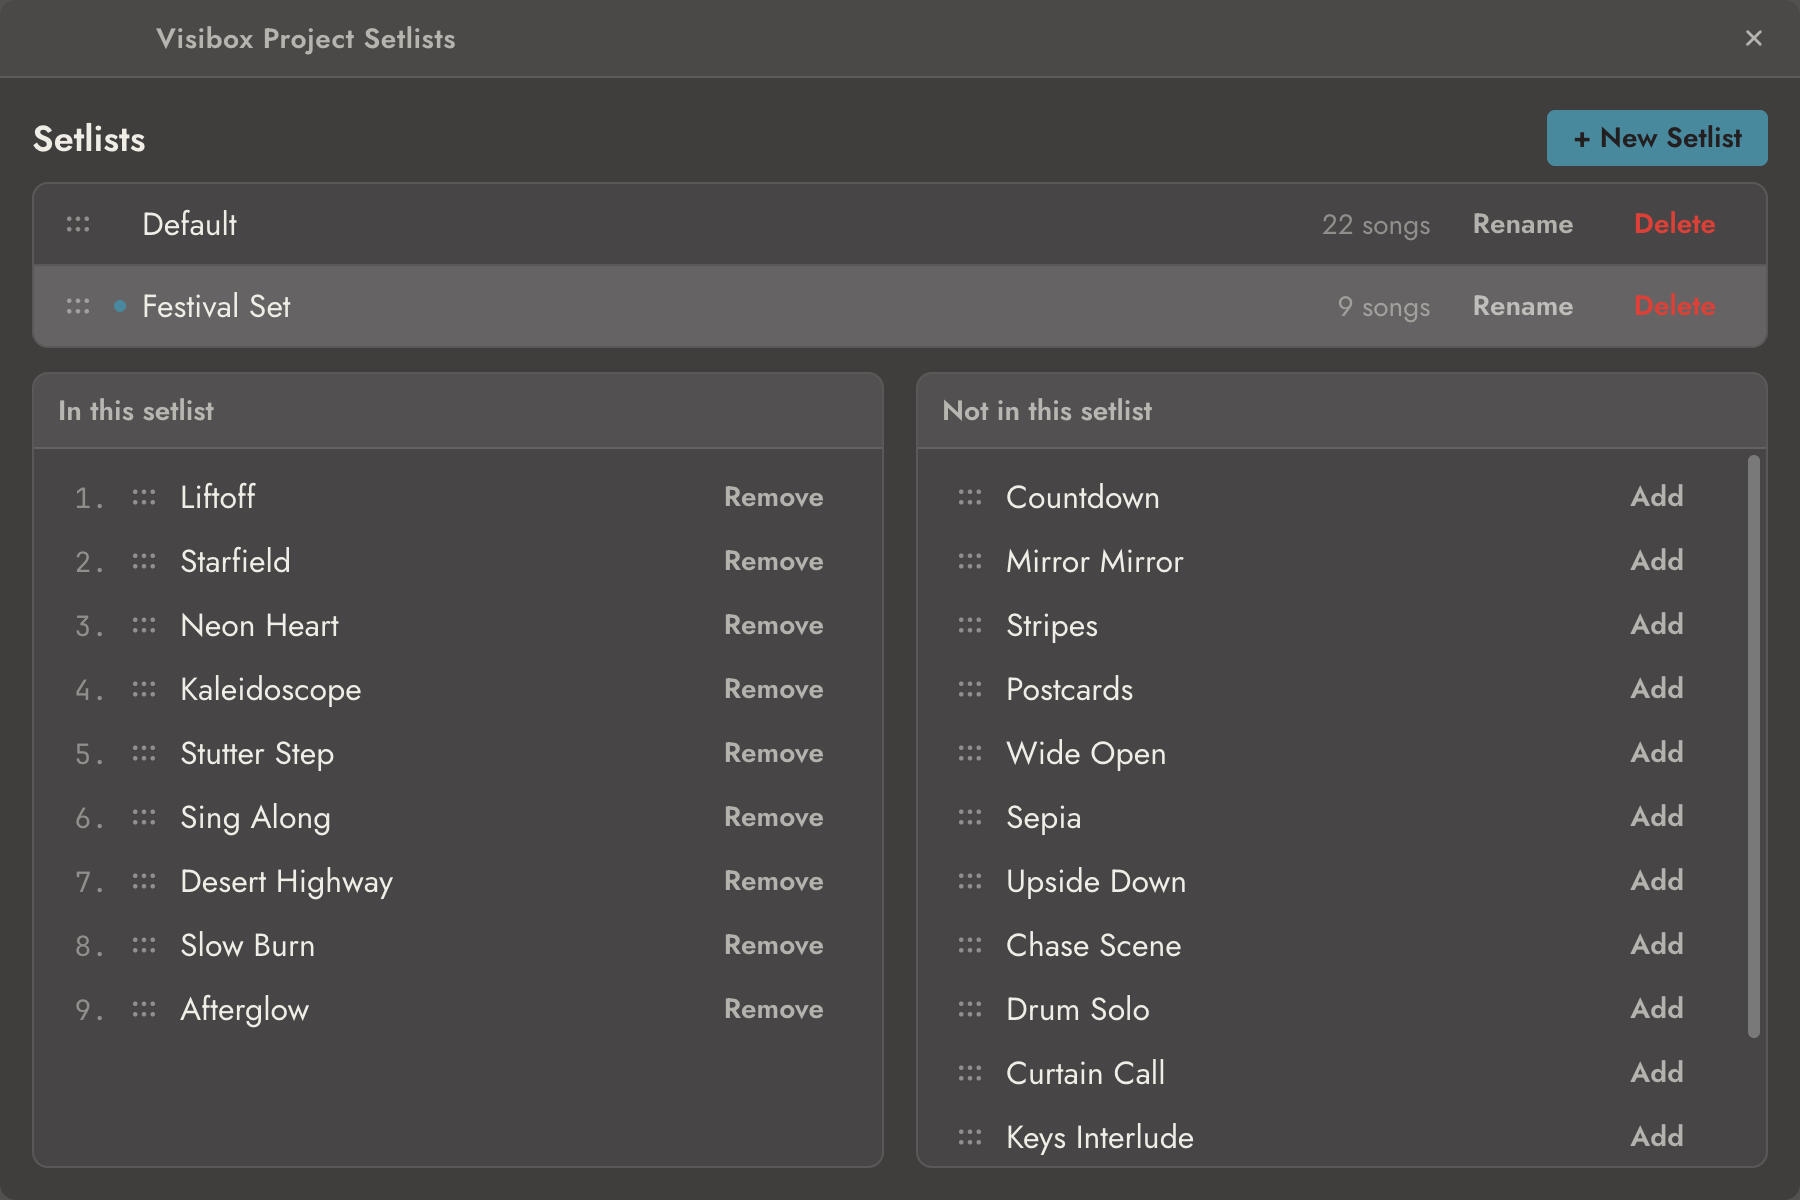Screen dimensions: 1800x1200
Task: Click the Afterglow song title
Action: pyautogui.click(x=245, y=1009)
